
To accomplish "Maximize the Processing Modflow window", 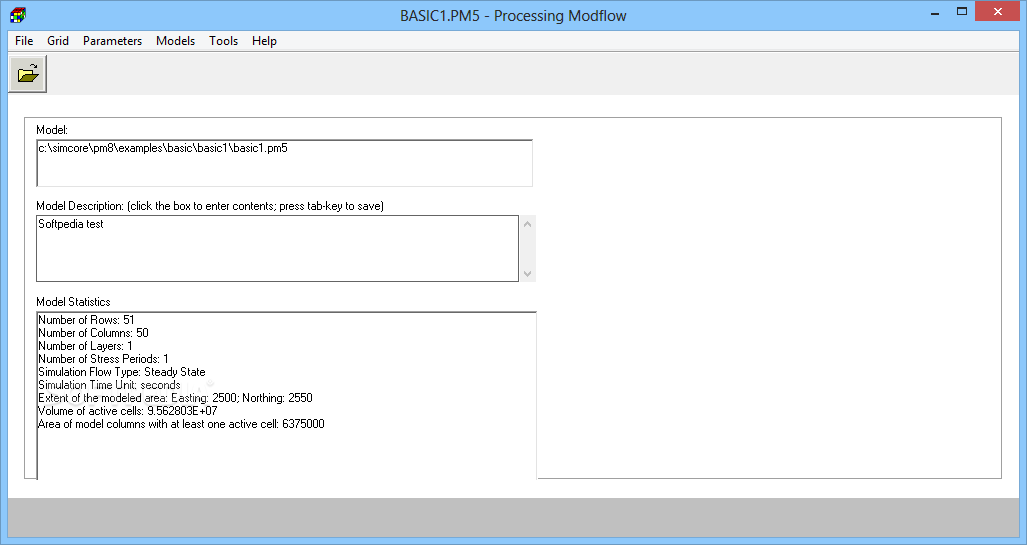I will (962, 12).
